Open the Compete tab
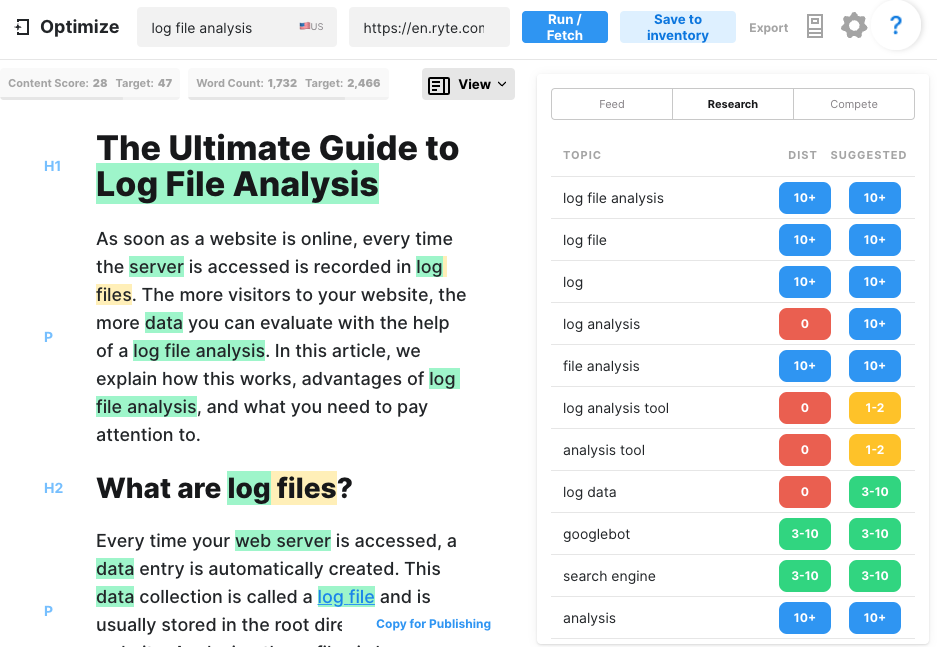Screen dimensions: 937x647 pos(853,104)
